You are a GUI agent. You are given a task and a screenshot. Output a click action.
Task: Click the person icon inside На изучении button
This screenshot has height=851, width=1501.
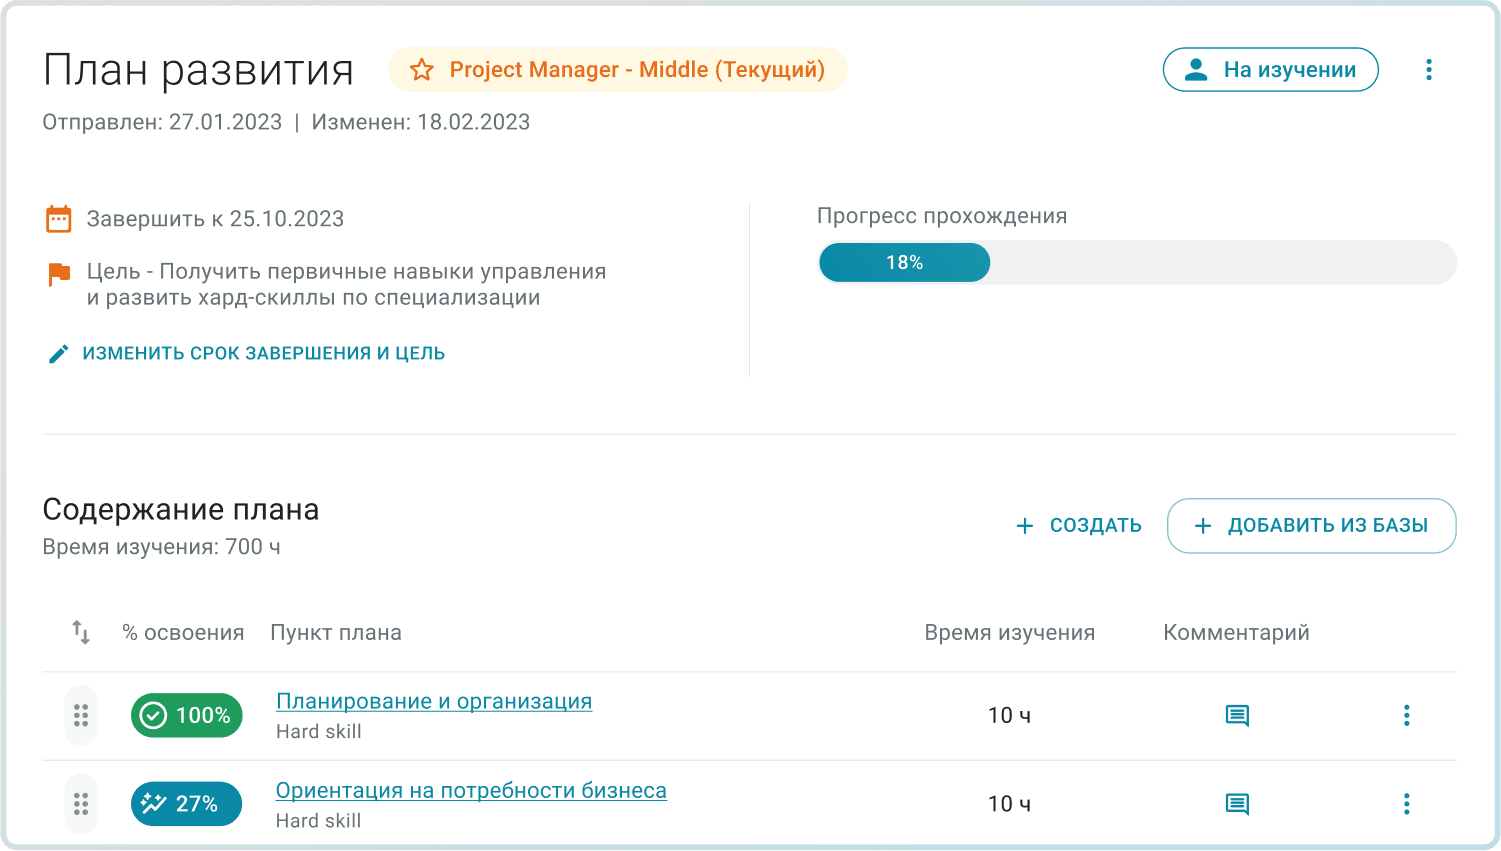(x=1196, y=70)
